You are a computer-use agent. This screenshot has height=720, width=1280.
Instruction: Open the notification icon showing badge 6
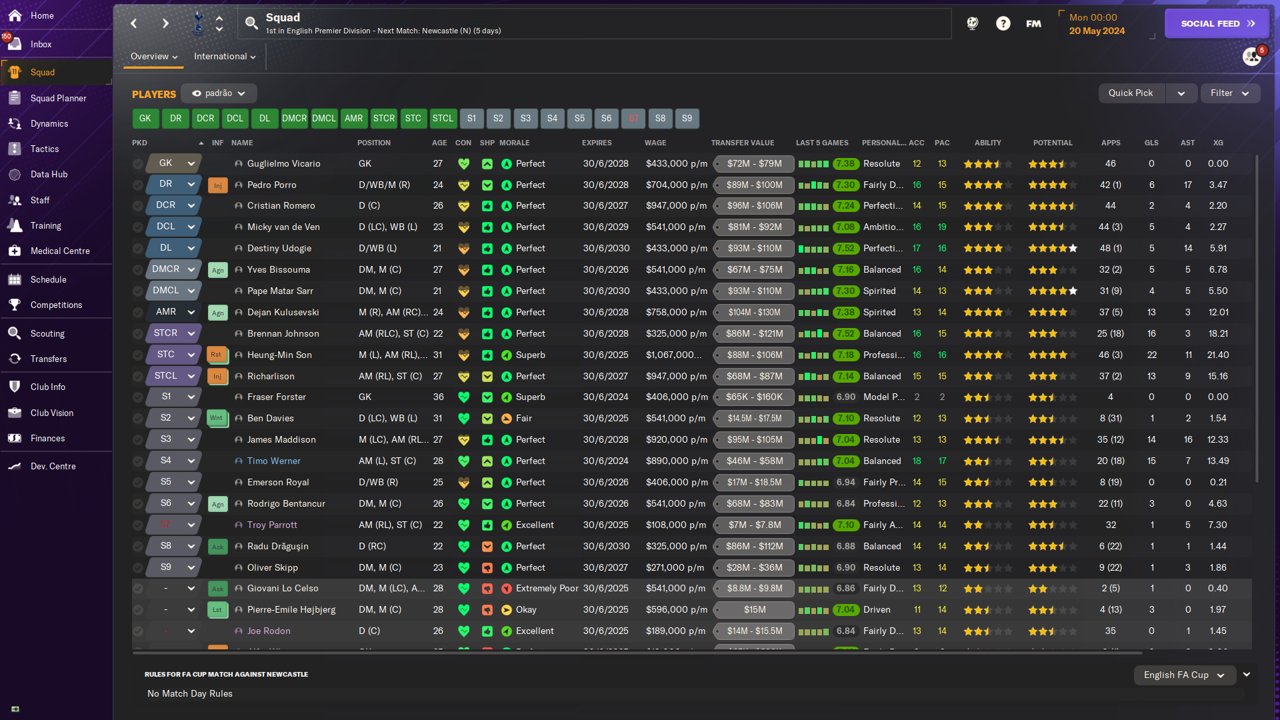click(1252, 56)
